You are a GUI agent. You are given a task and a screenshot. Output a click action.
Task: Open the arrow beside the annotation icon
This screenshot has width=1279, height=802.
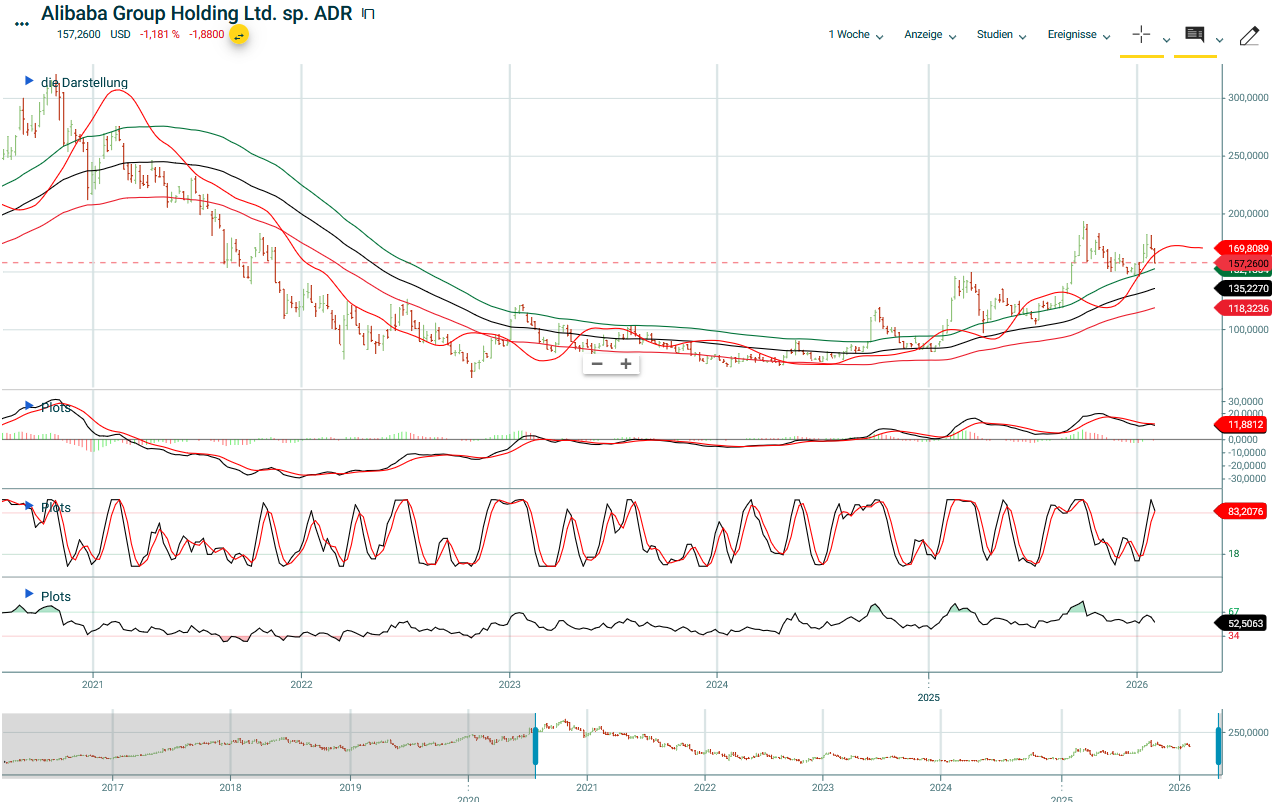coord(1219,40)
